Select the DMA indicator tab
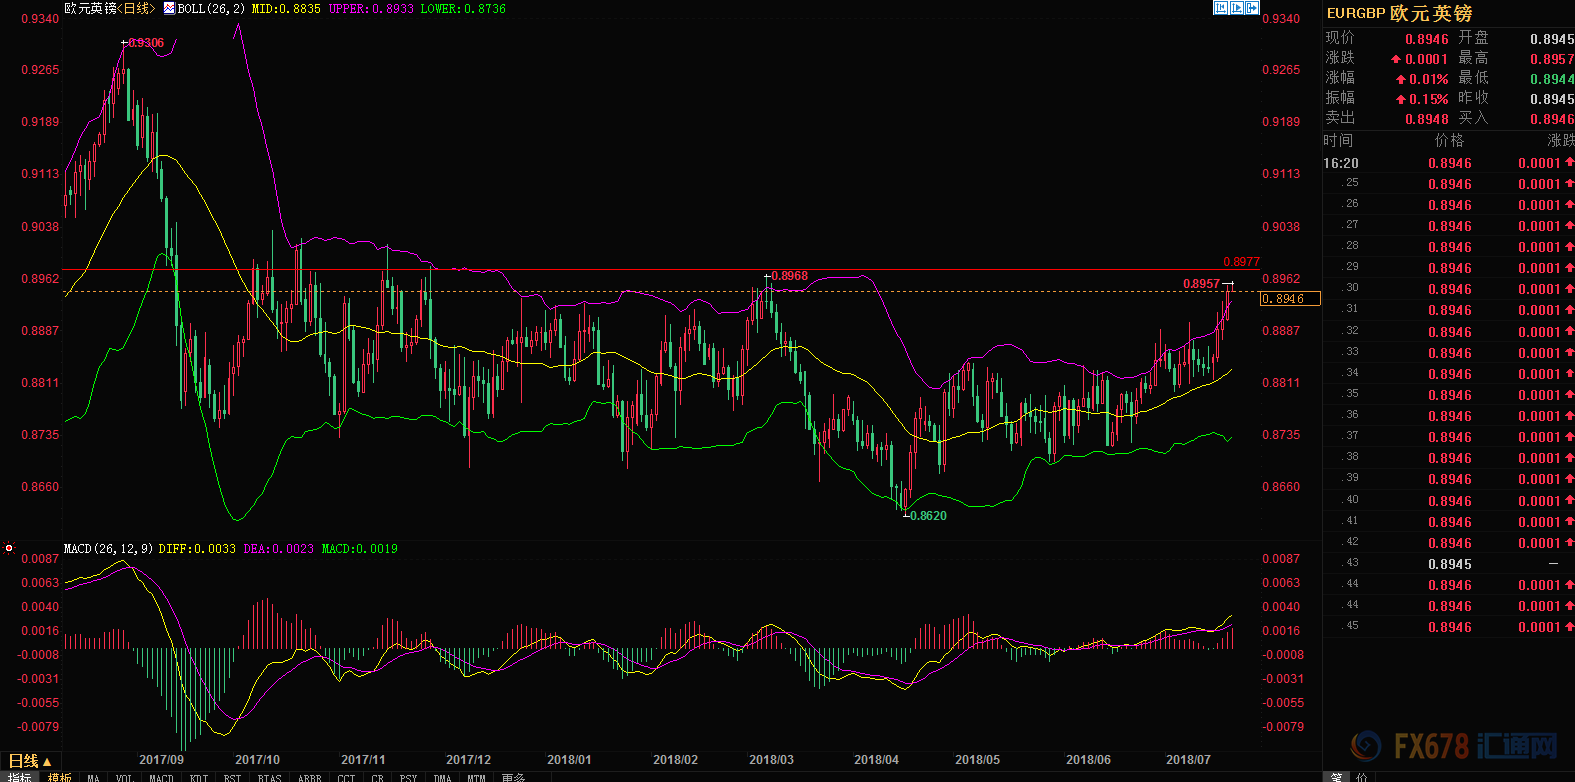This screenshot has height=782, width=1575. click(x=442, y=777)
